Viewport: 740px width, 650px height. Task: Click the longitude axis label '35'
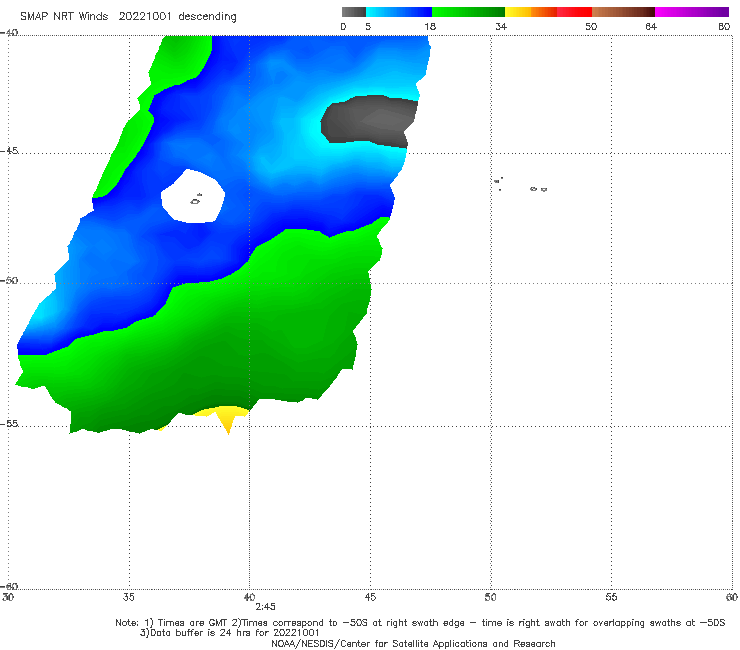coord(129,597)
